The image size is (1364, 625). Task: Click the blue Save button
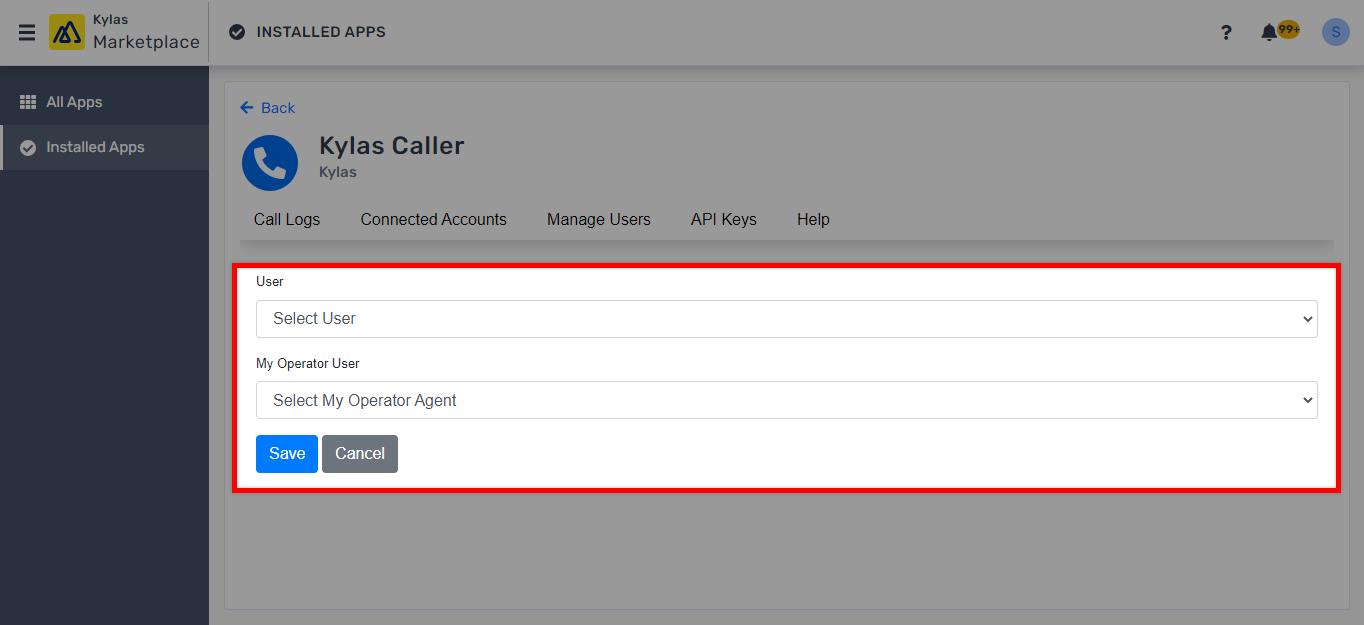pos(287,453)
